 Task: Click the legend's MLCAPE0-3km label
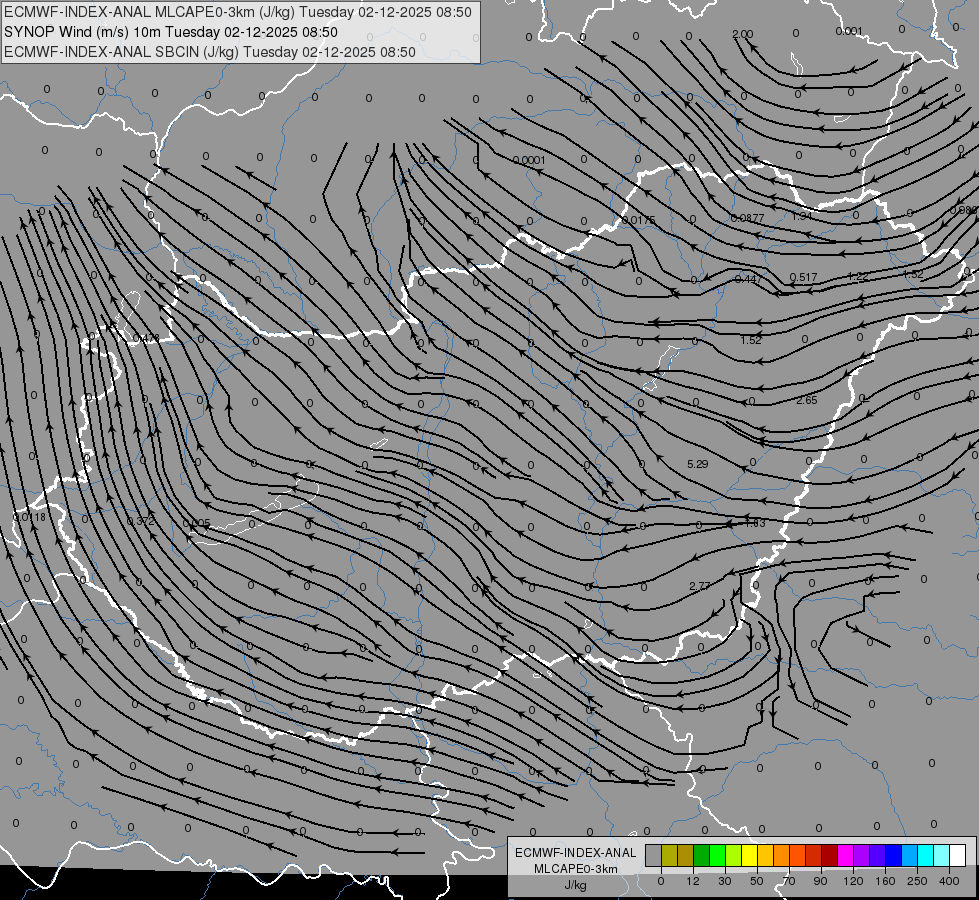click(575, 869)
